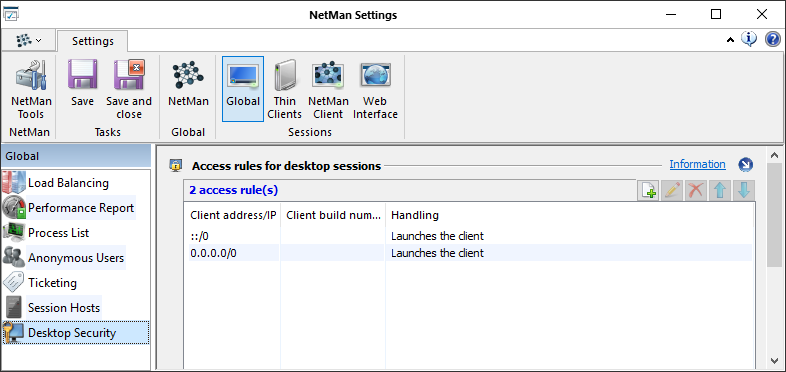
Task: Select Desktop Security in sidebar
Action: point(76,333)
